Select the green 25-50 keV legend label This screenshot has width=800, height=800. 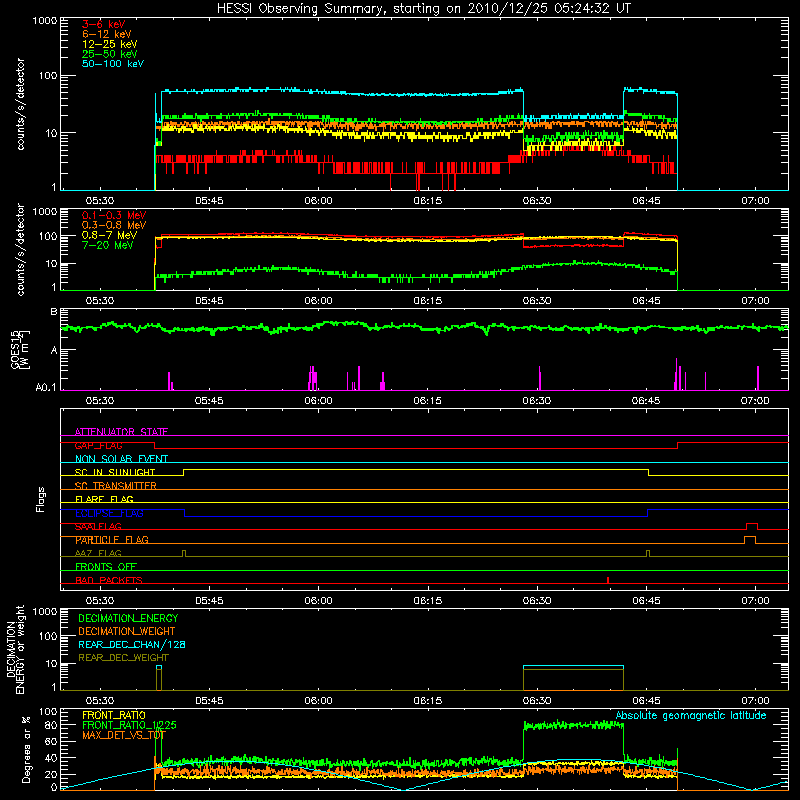tap(110, 54)
